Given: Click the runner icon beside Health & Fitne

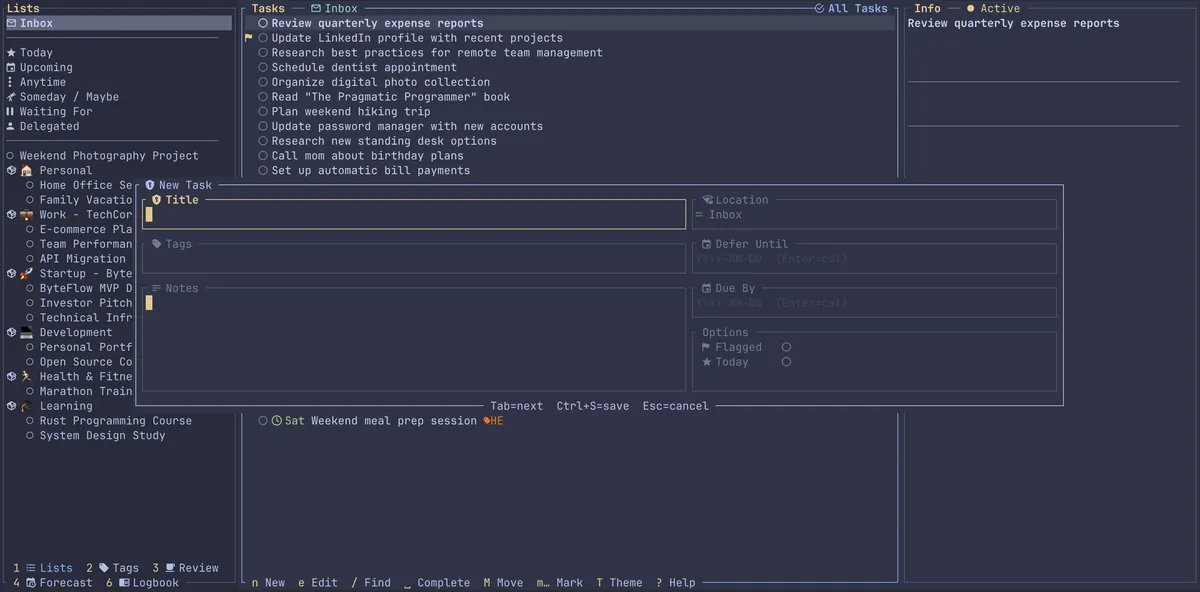Looking at the screenshot, I should click(x=26, y=377).
